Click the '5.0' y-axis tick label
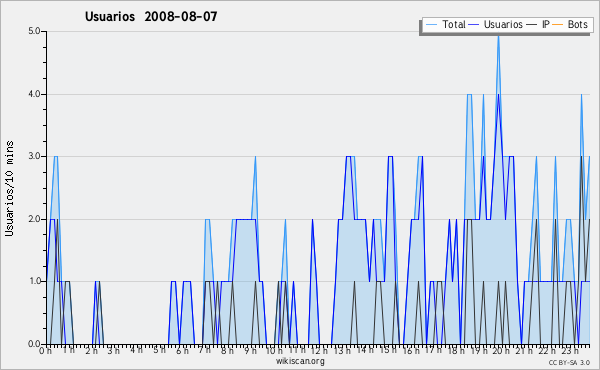The image size is (600, 370). click(34, 31)
